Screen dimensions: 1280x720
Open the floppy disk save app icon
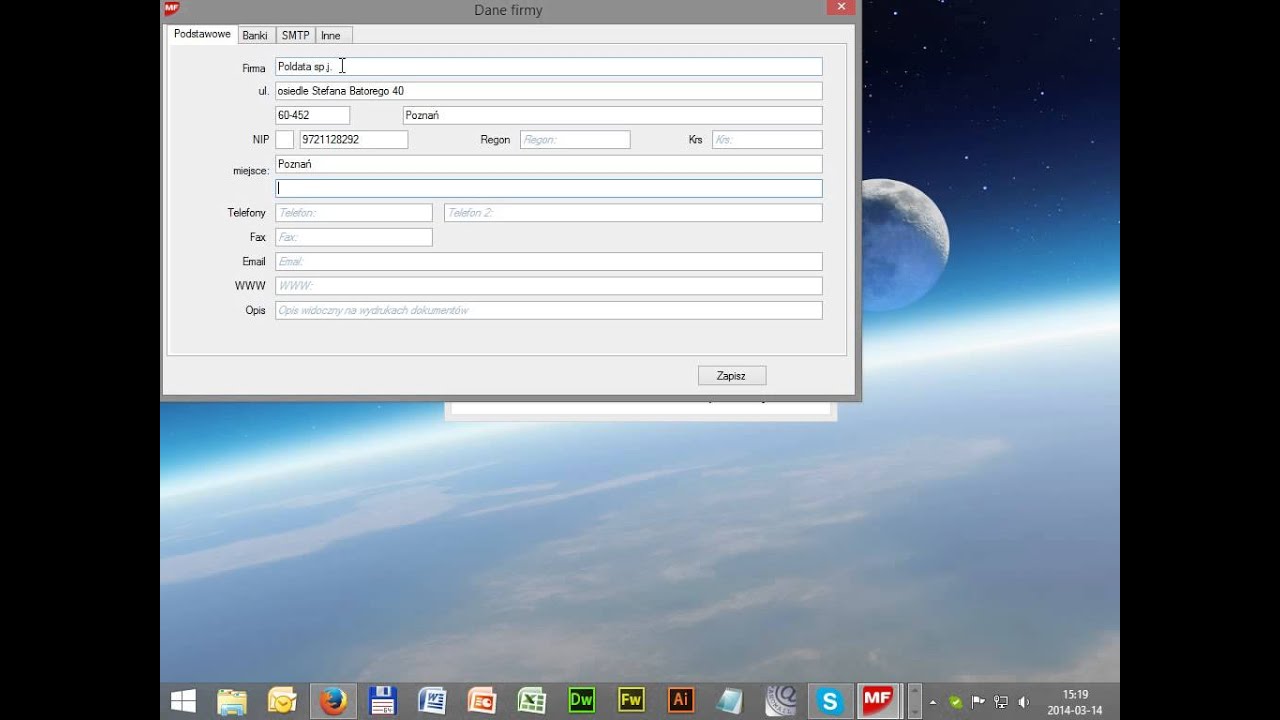pos(382,701)
